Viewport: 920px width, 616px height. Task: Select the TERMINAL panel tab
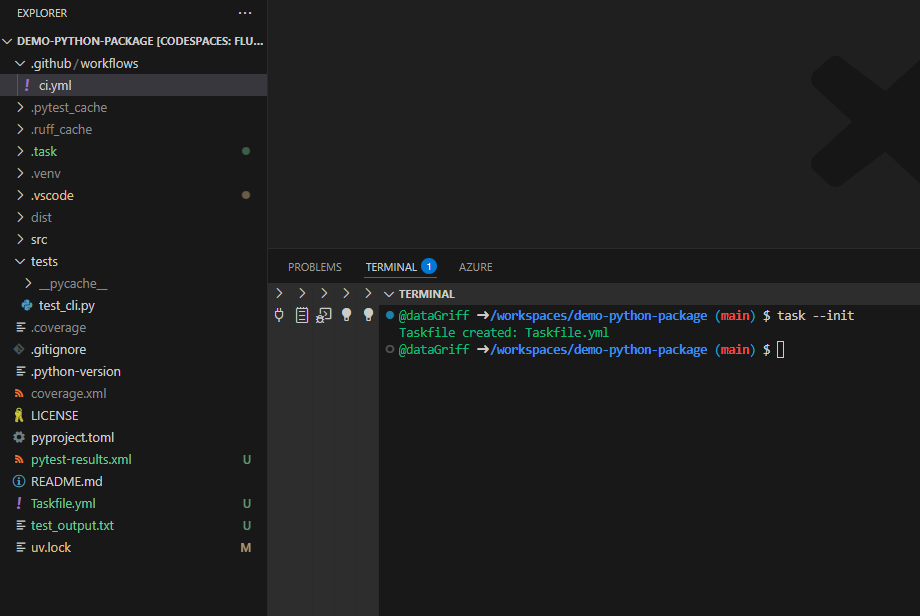pyautogui.click(x=391, y=267)
